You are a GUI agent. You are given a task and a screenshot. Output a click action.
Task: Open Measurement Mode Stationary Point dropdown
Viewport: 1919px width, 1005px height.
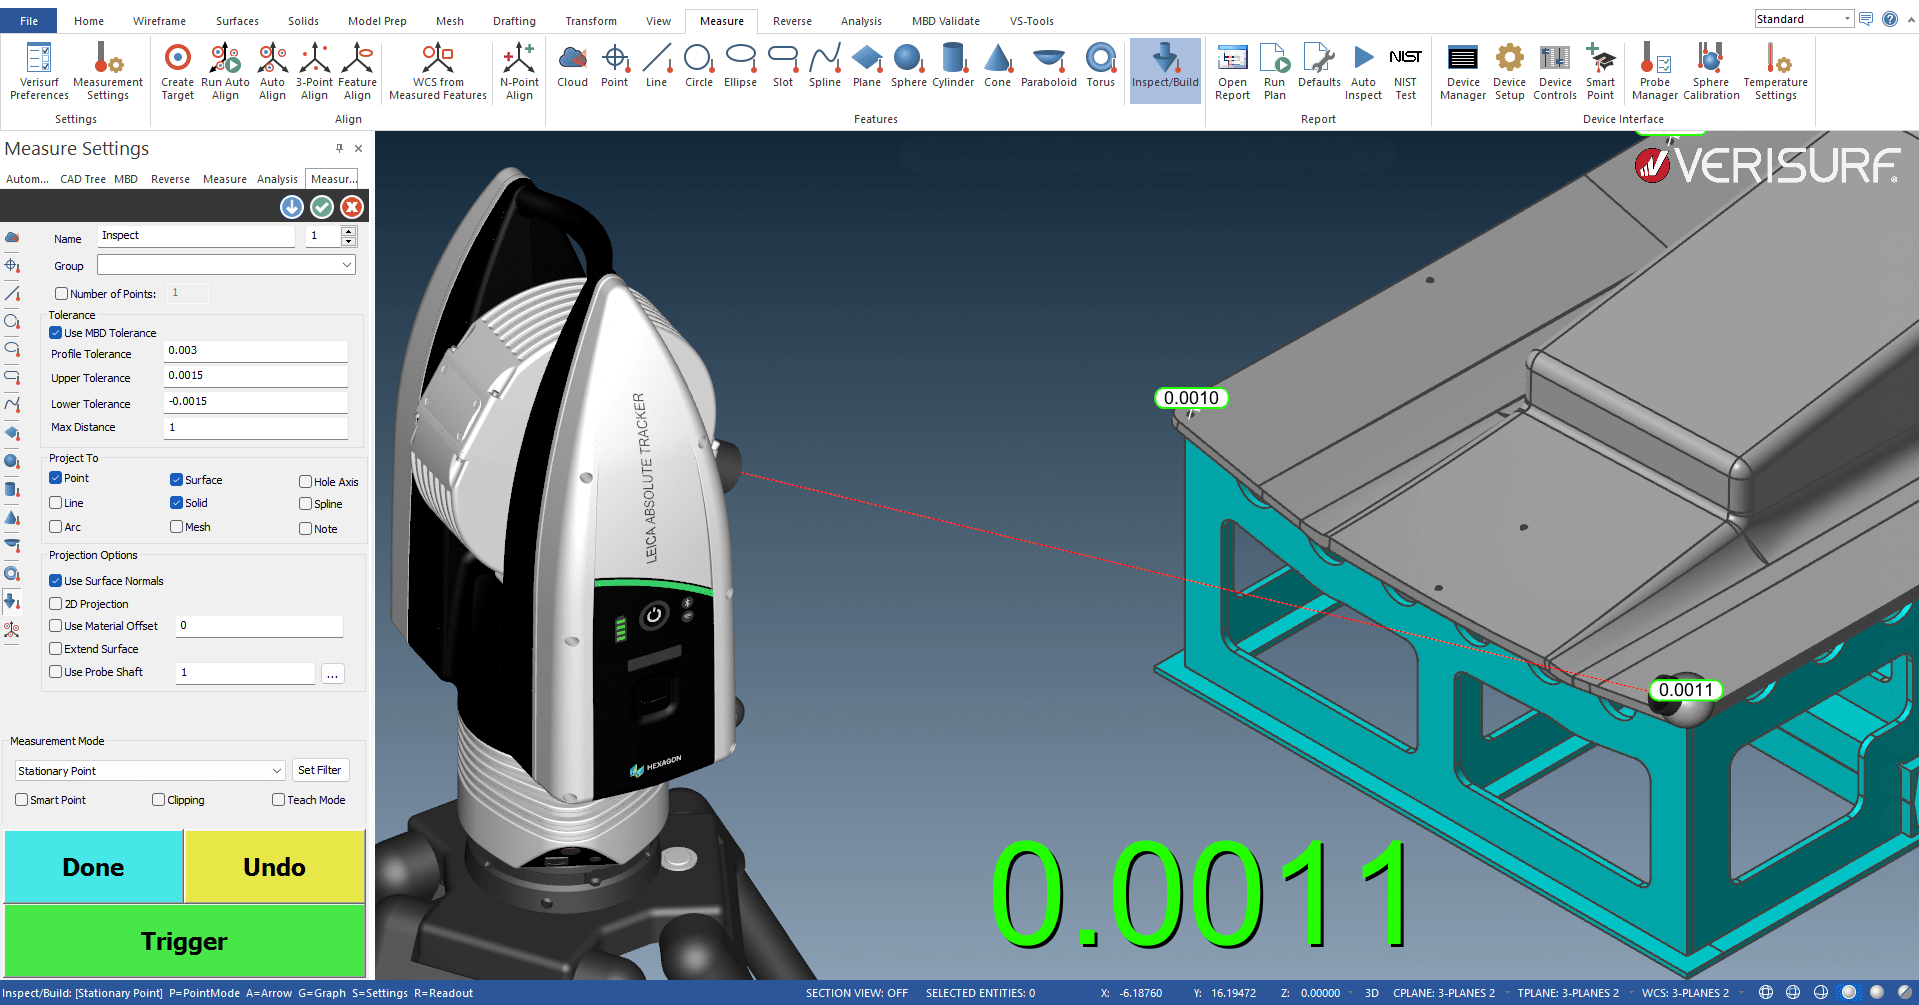click(150, 771)
